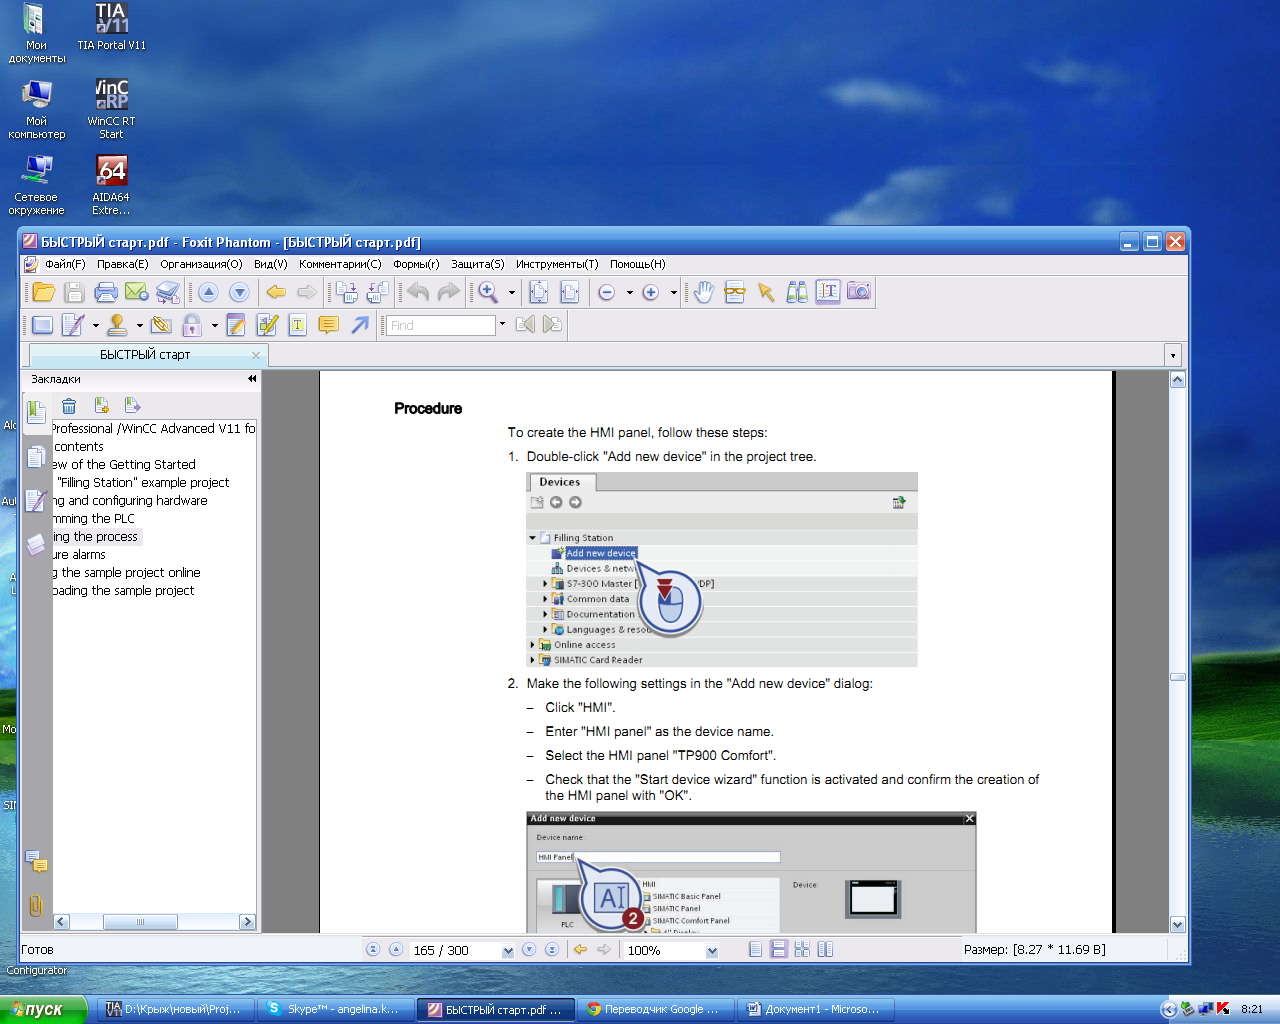1280x1024 pixels.
Task: Open a file with the folder icon
Action: 43,292
